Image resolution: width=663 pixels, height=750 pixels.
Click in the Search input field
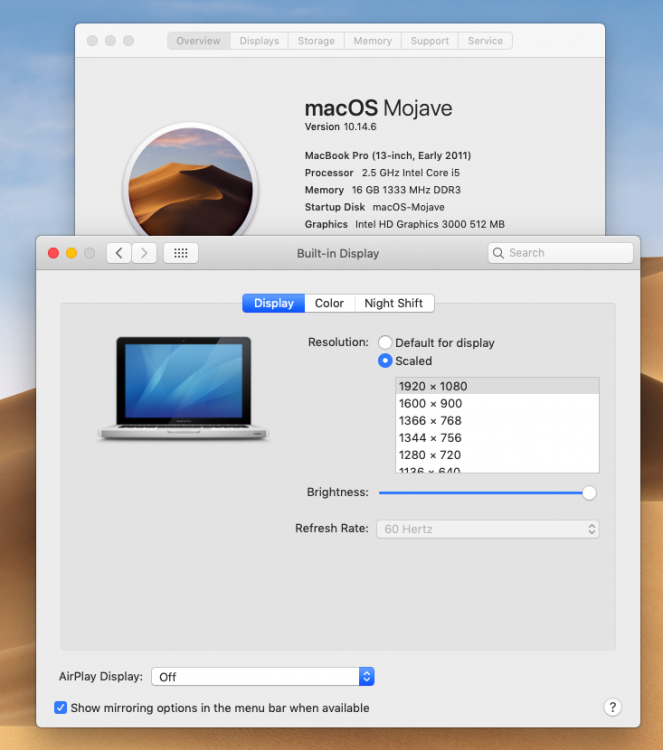pos(561,253)
